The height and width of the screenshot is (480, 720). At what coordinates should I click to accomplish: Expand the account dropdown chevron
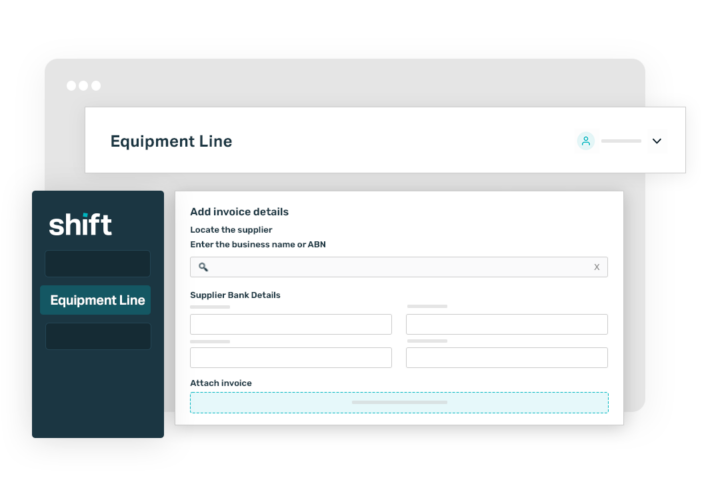click(657, 141)
